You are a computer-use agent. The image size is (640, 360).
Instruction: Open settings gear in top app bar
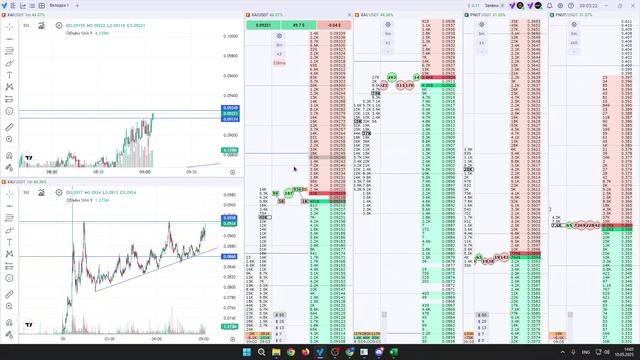pos(560,6)
